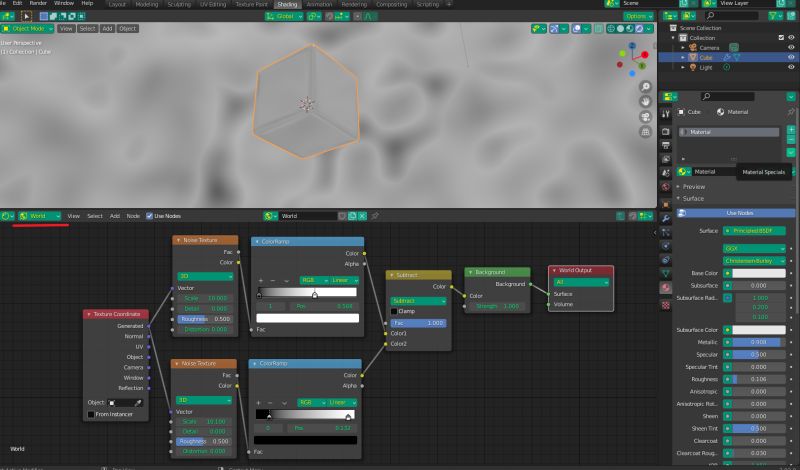Add a material slot with plus

click(791, 130)
